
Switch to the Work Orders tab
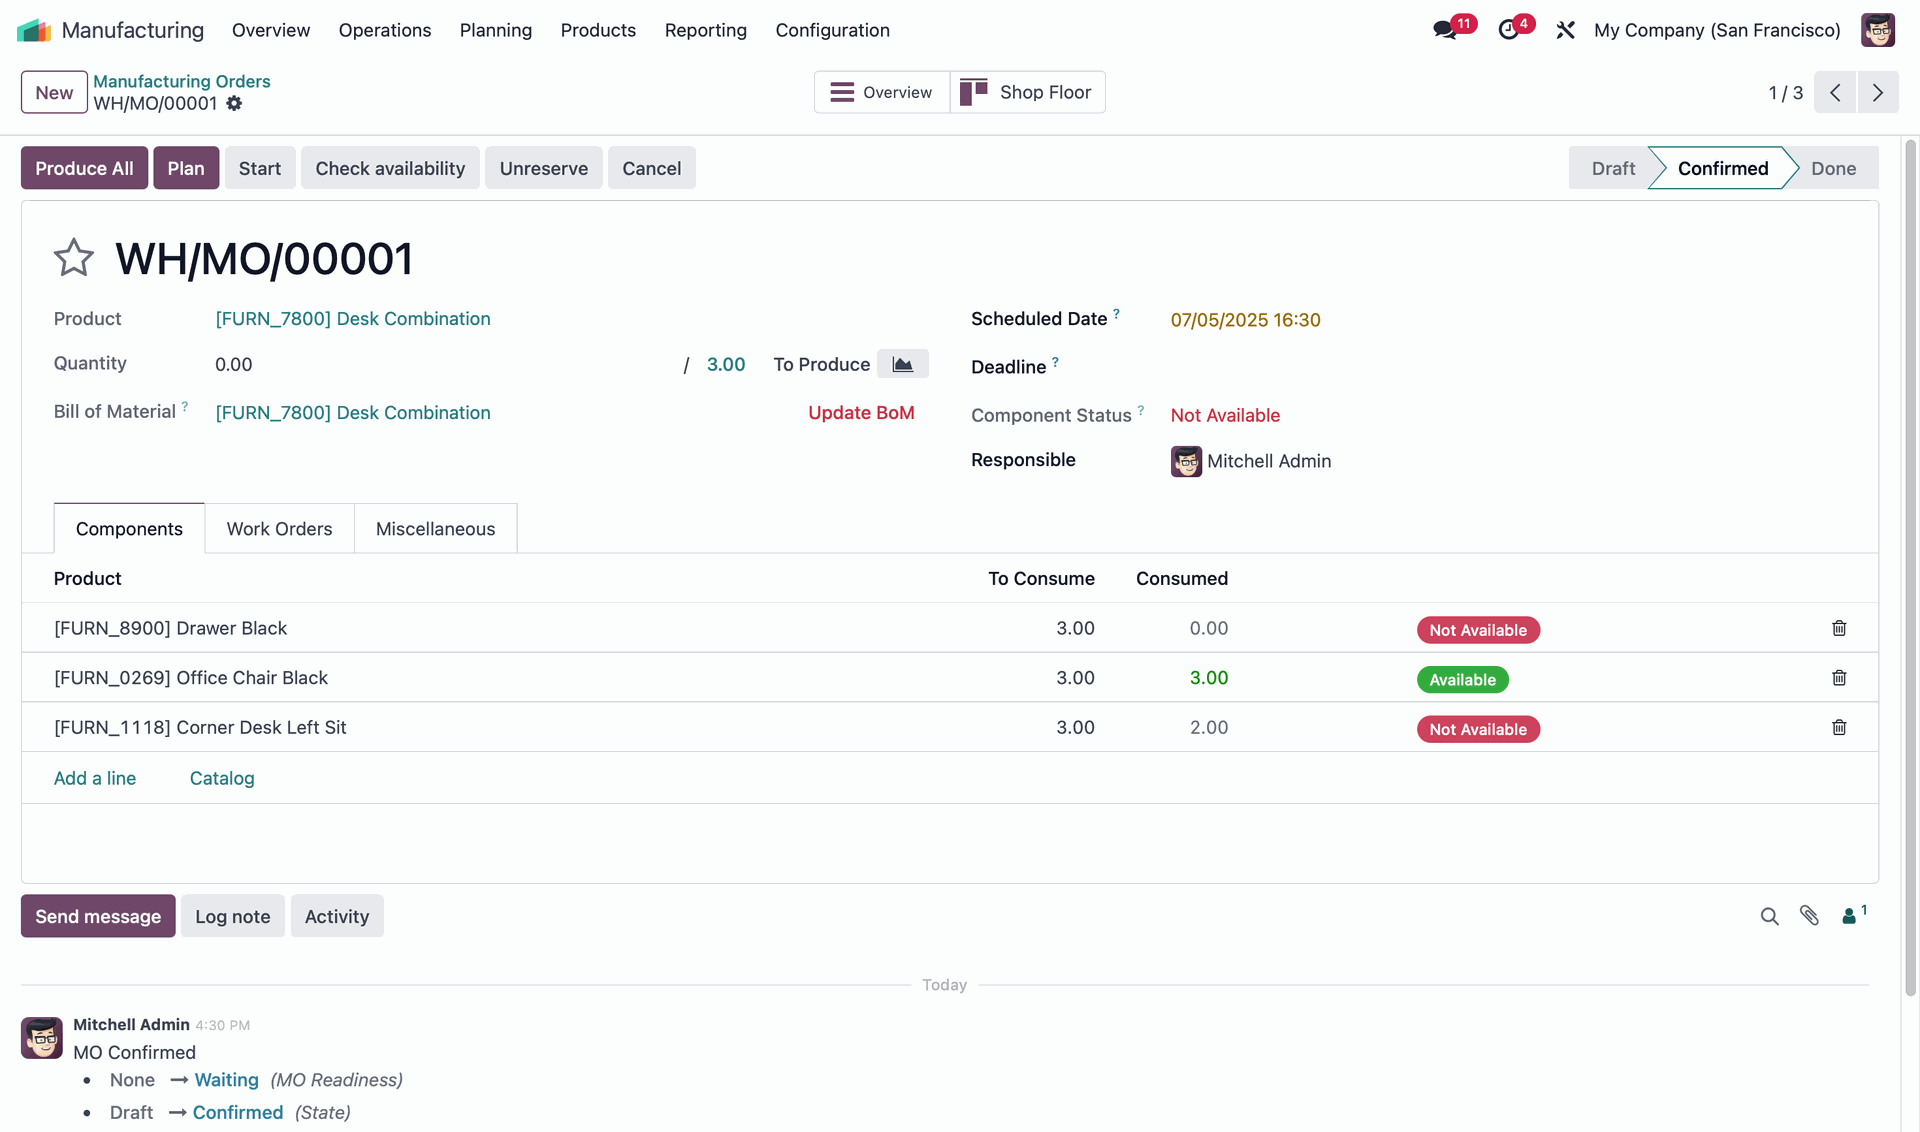point(279,528)
